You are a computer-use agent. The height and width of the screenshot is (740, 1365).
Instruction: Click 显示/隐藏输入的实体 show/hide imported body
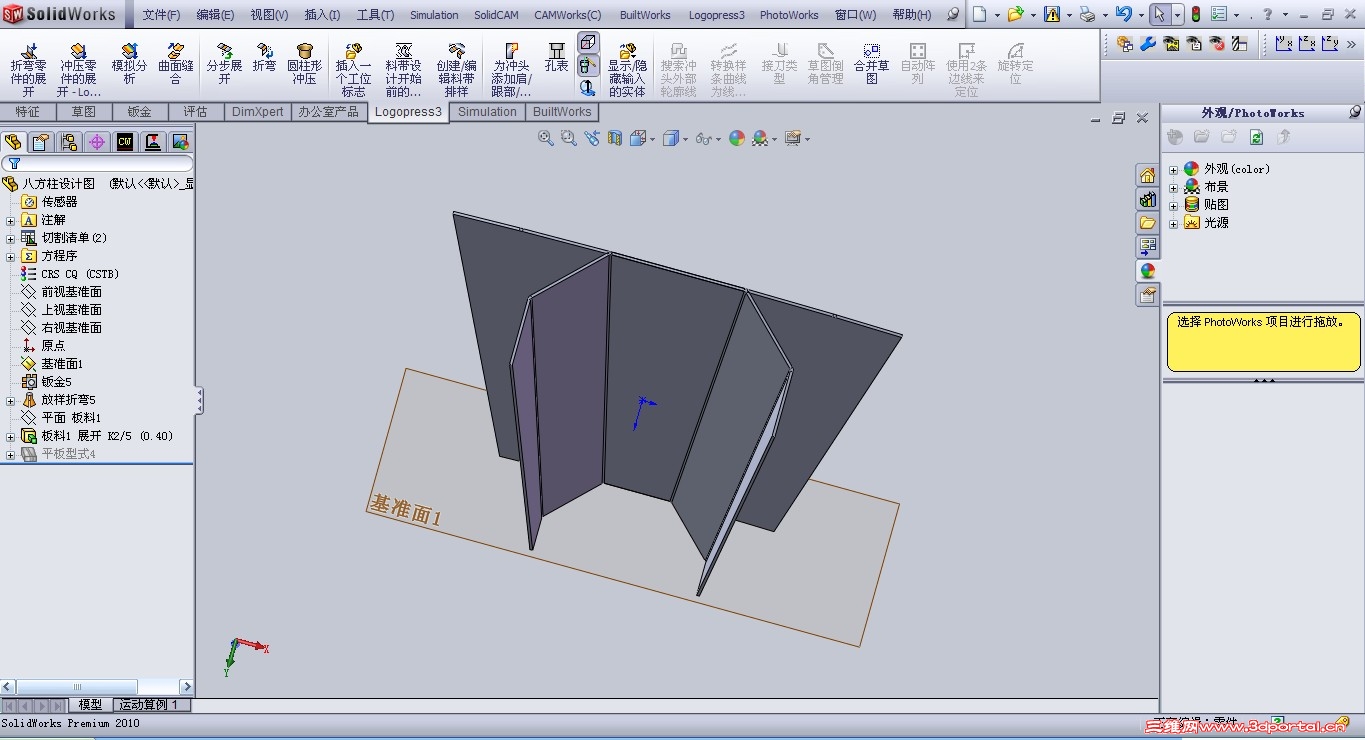627,70
